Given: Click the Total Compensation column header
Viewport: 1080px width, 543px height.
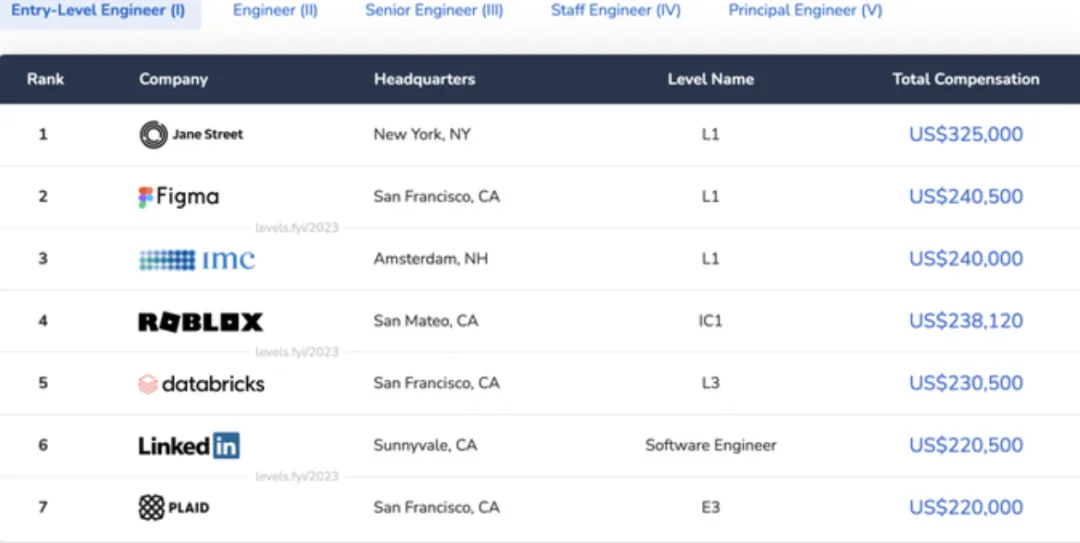Looking at the screenshot, I should [x=966, y=79].
